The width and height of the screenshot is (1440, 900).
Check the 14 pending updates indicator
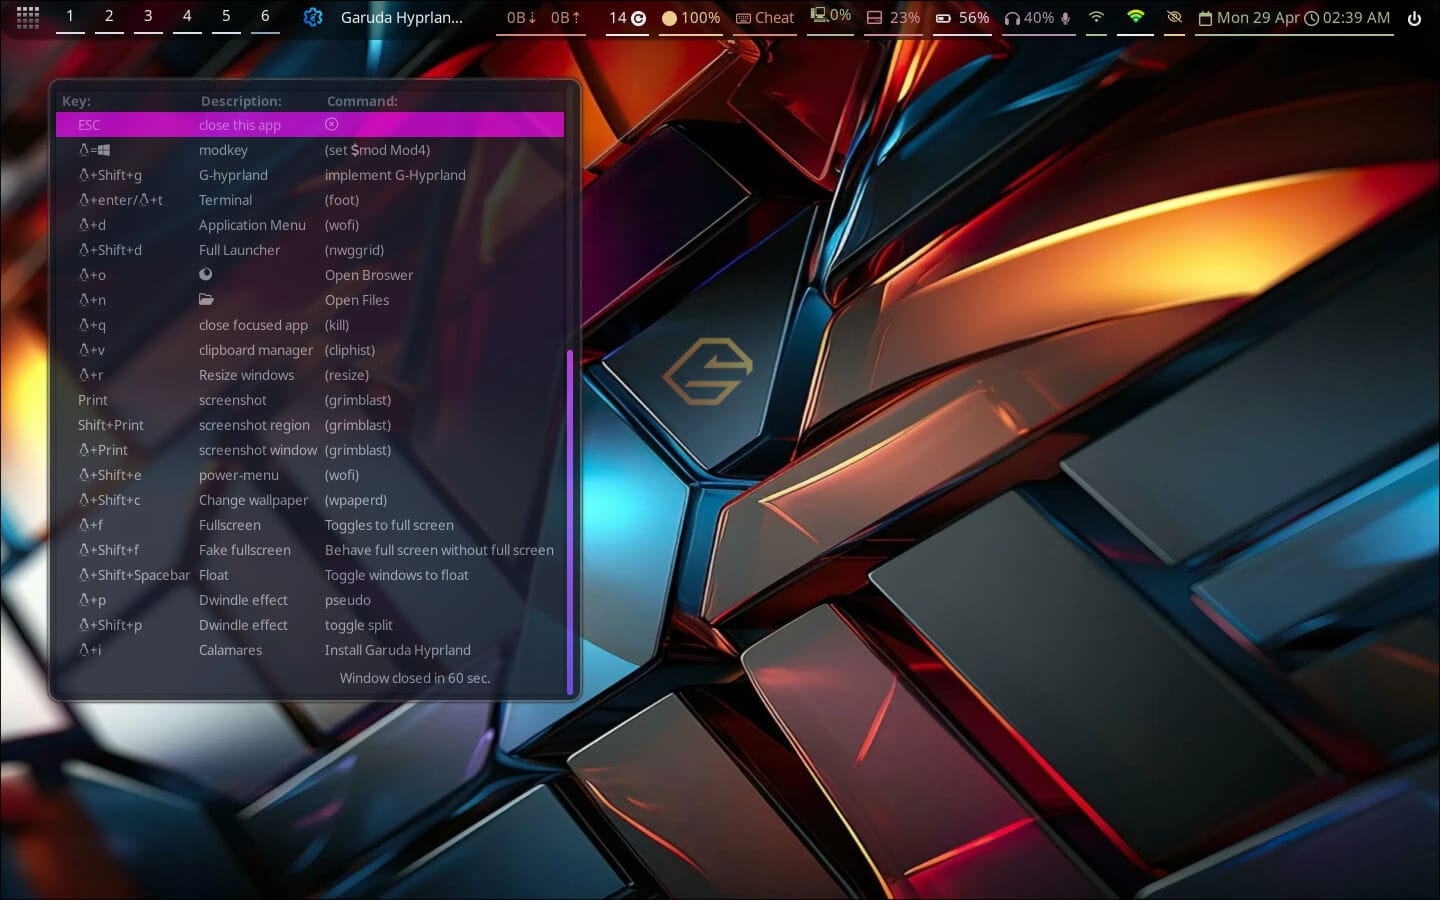tap(625, 17)
